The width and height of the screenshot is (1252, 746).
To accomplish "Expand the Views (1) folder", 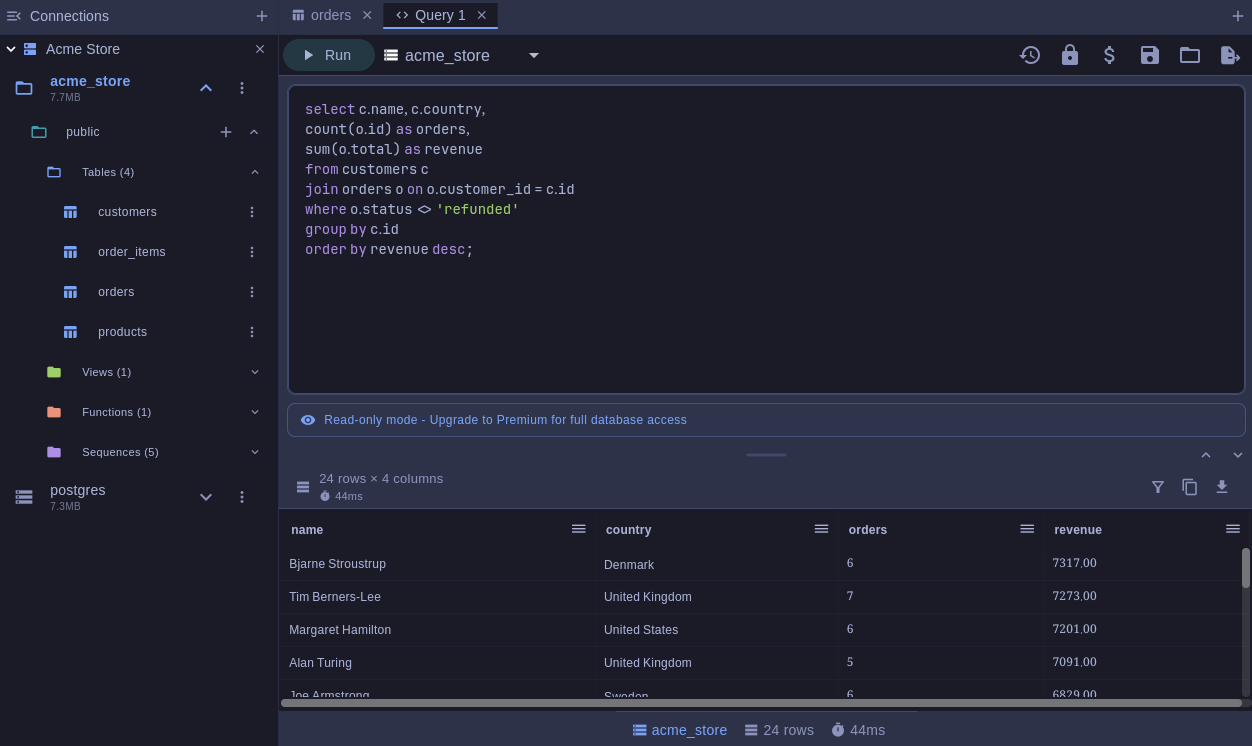I will click(x=255, y=372).
